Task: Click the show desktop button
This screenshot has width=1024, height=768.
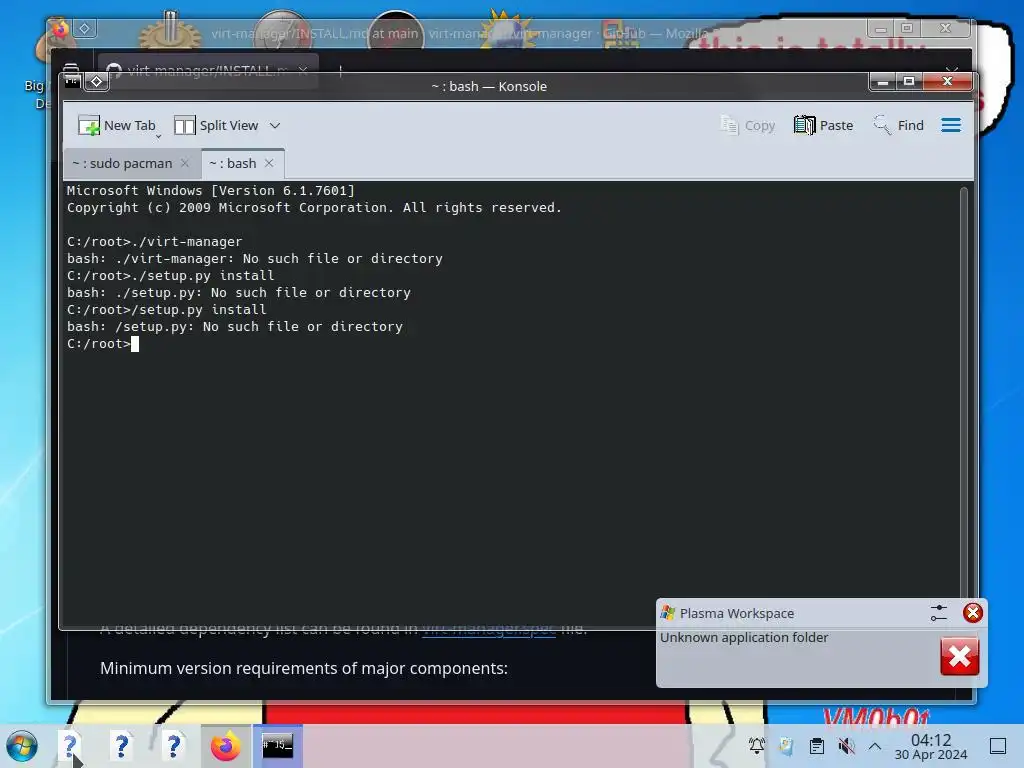Action: click(x=998, y=746)
